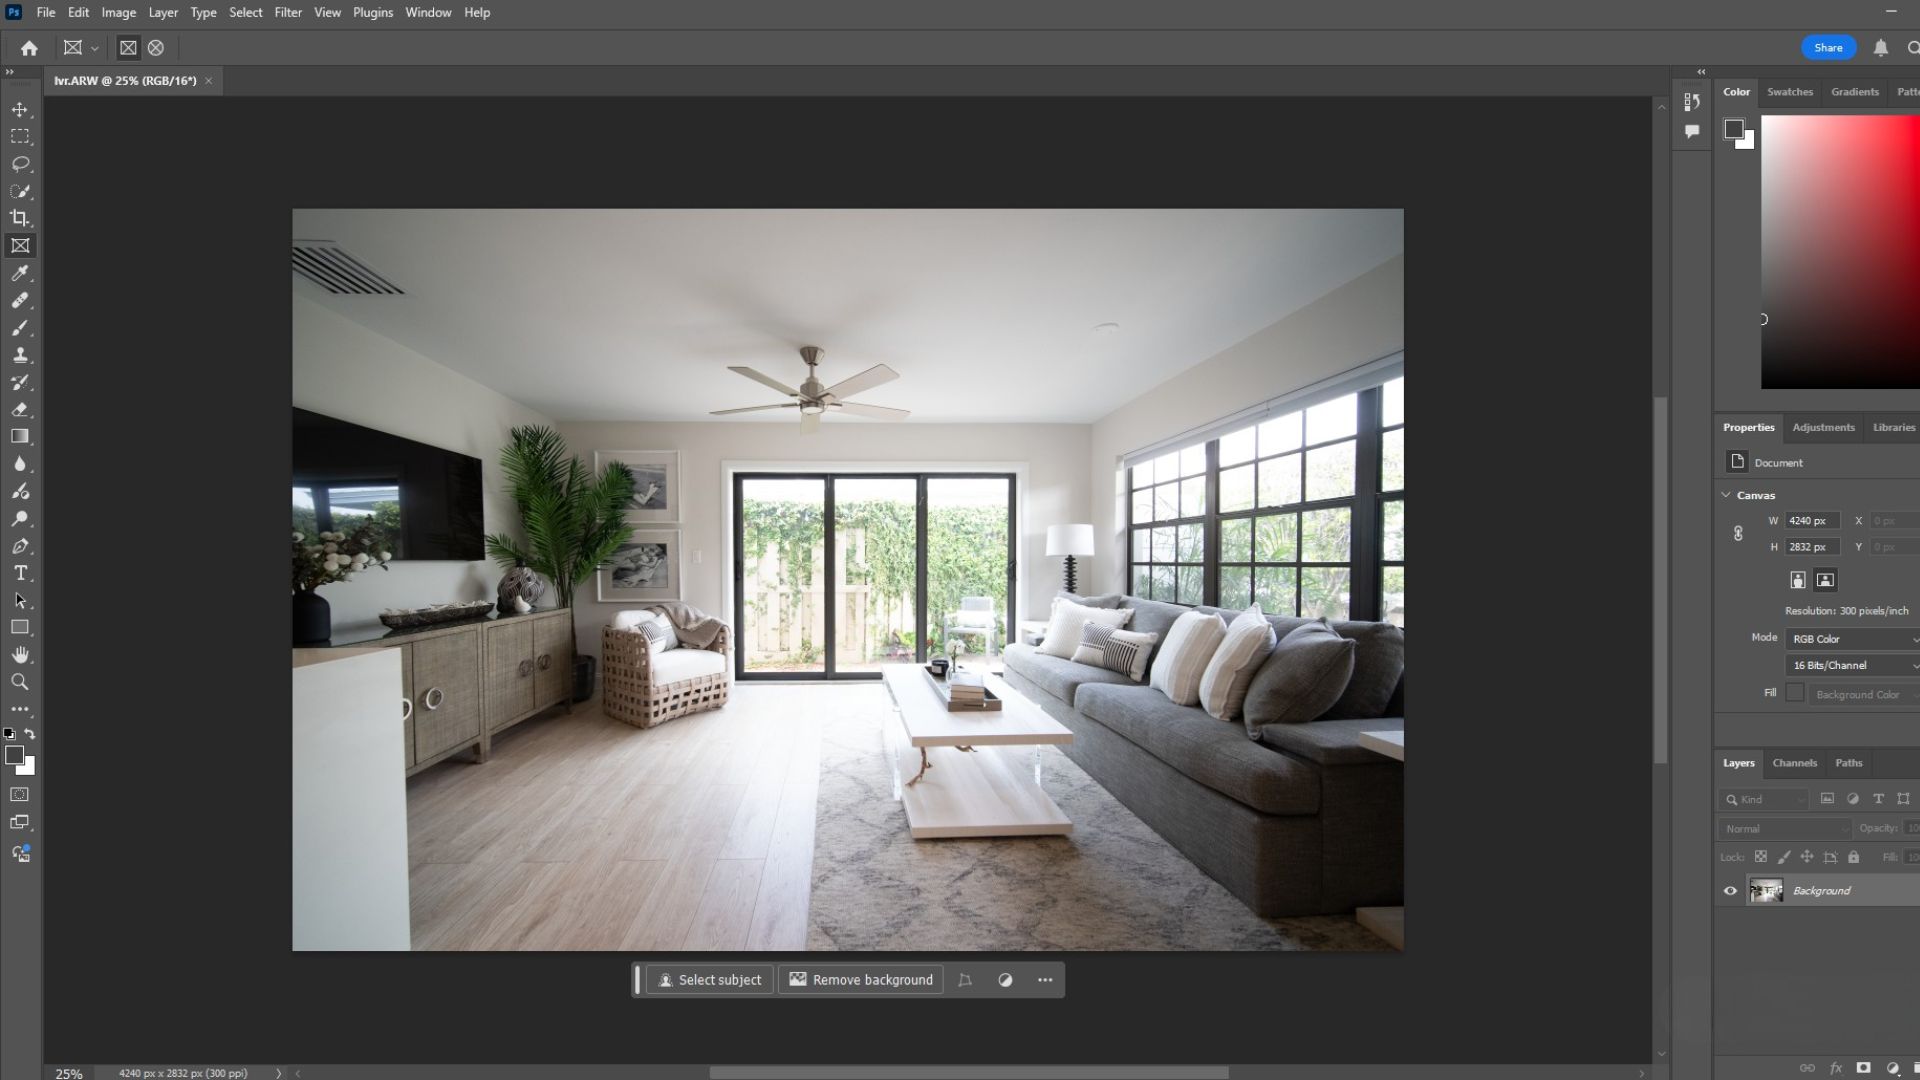Select the Crop tool

tap(20, 218)
